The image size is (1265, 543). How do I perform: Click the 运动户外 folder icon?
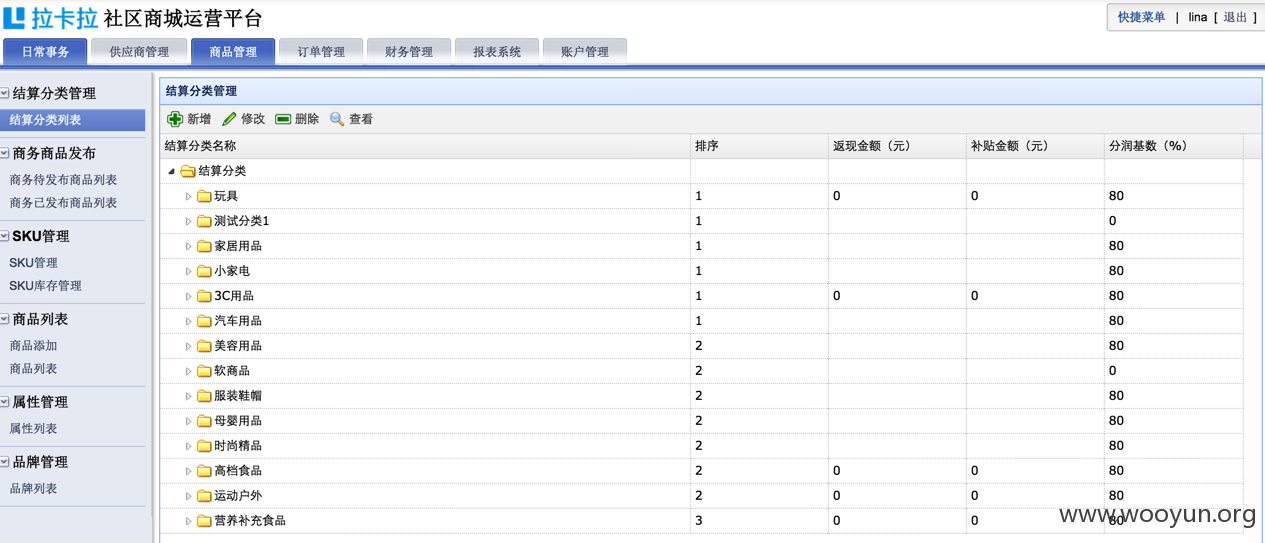coord(204,496)
